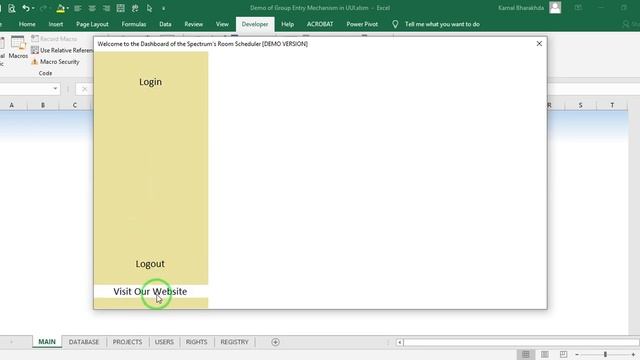The image size is (640, 360).
Task: Open the Page Layout ribbon tab
Action: pyautogui.click(x=92, y=24)
